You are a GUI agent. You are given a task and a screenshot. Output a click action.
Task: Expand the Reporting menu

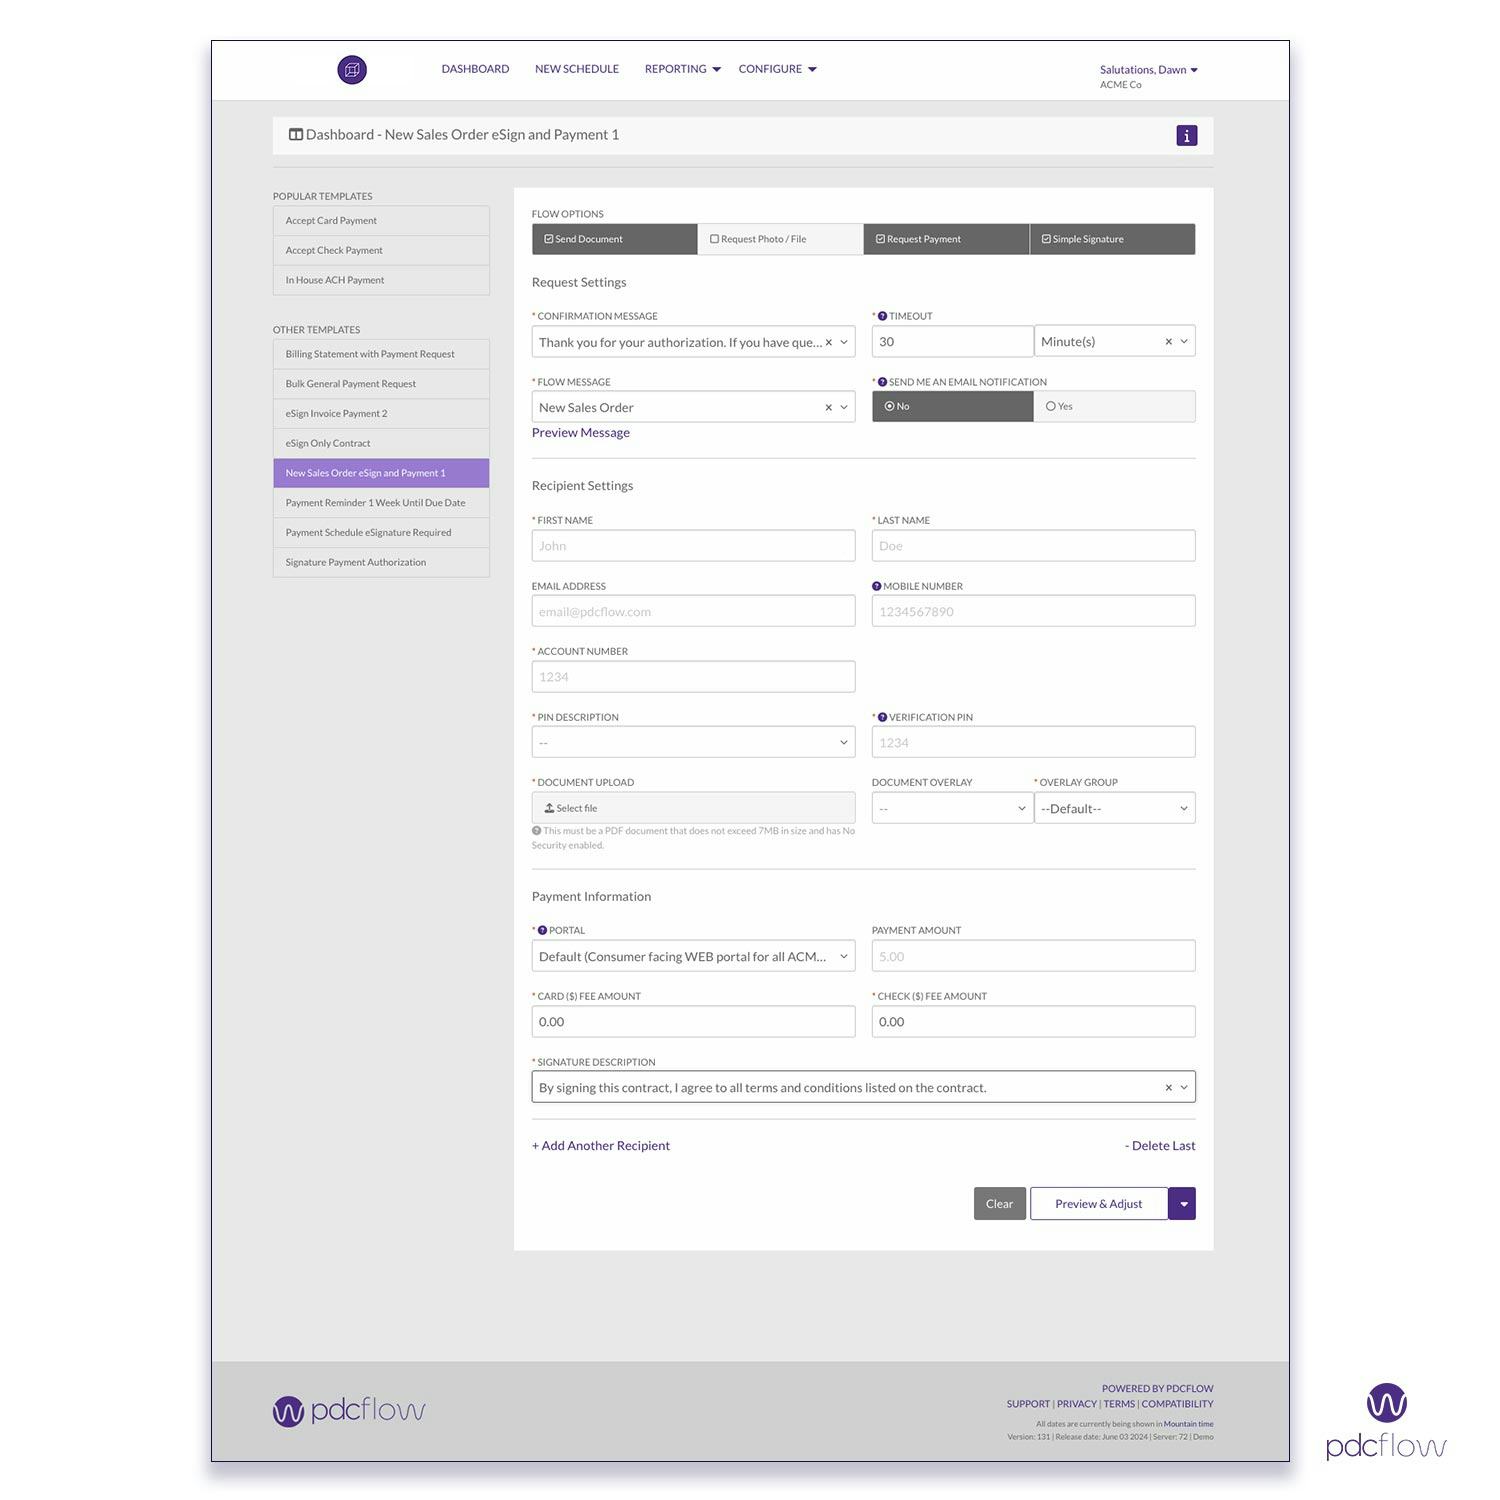[682, 69]
